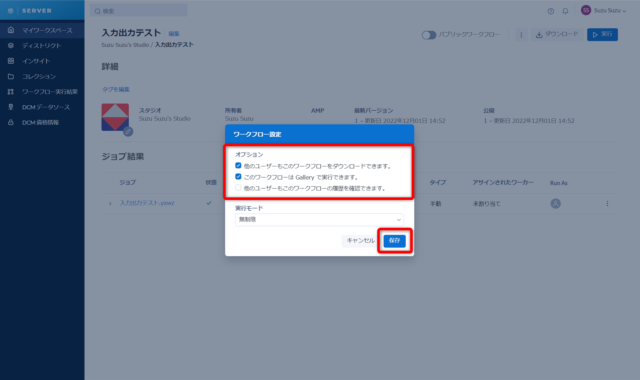Open the job row three-dot menu
The height and width of the screenshot is (380, 640).
click(607, 203)
